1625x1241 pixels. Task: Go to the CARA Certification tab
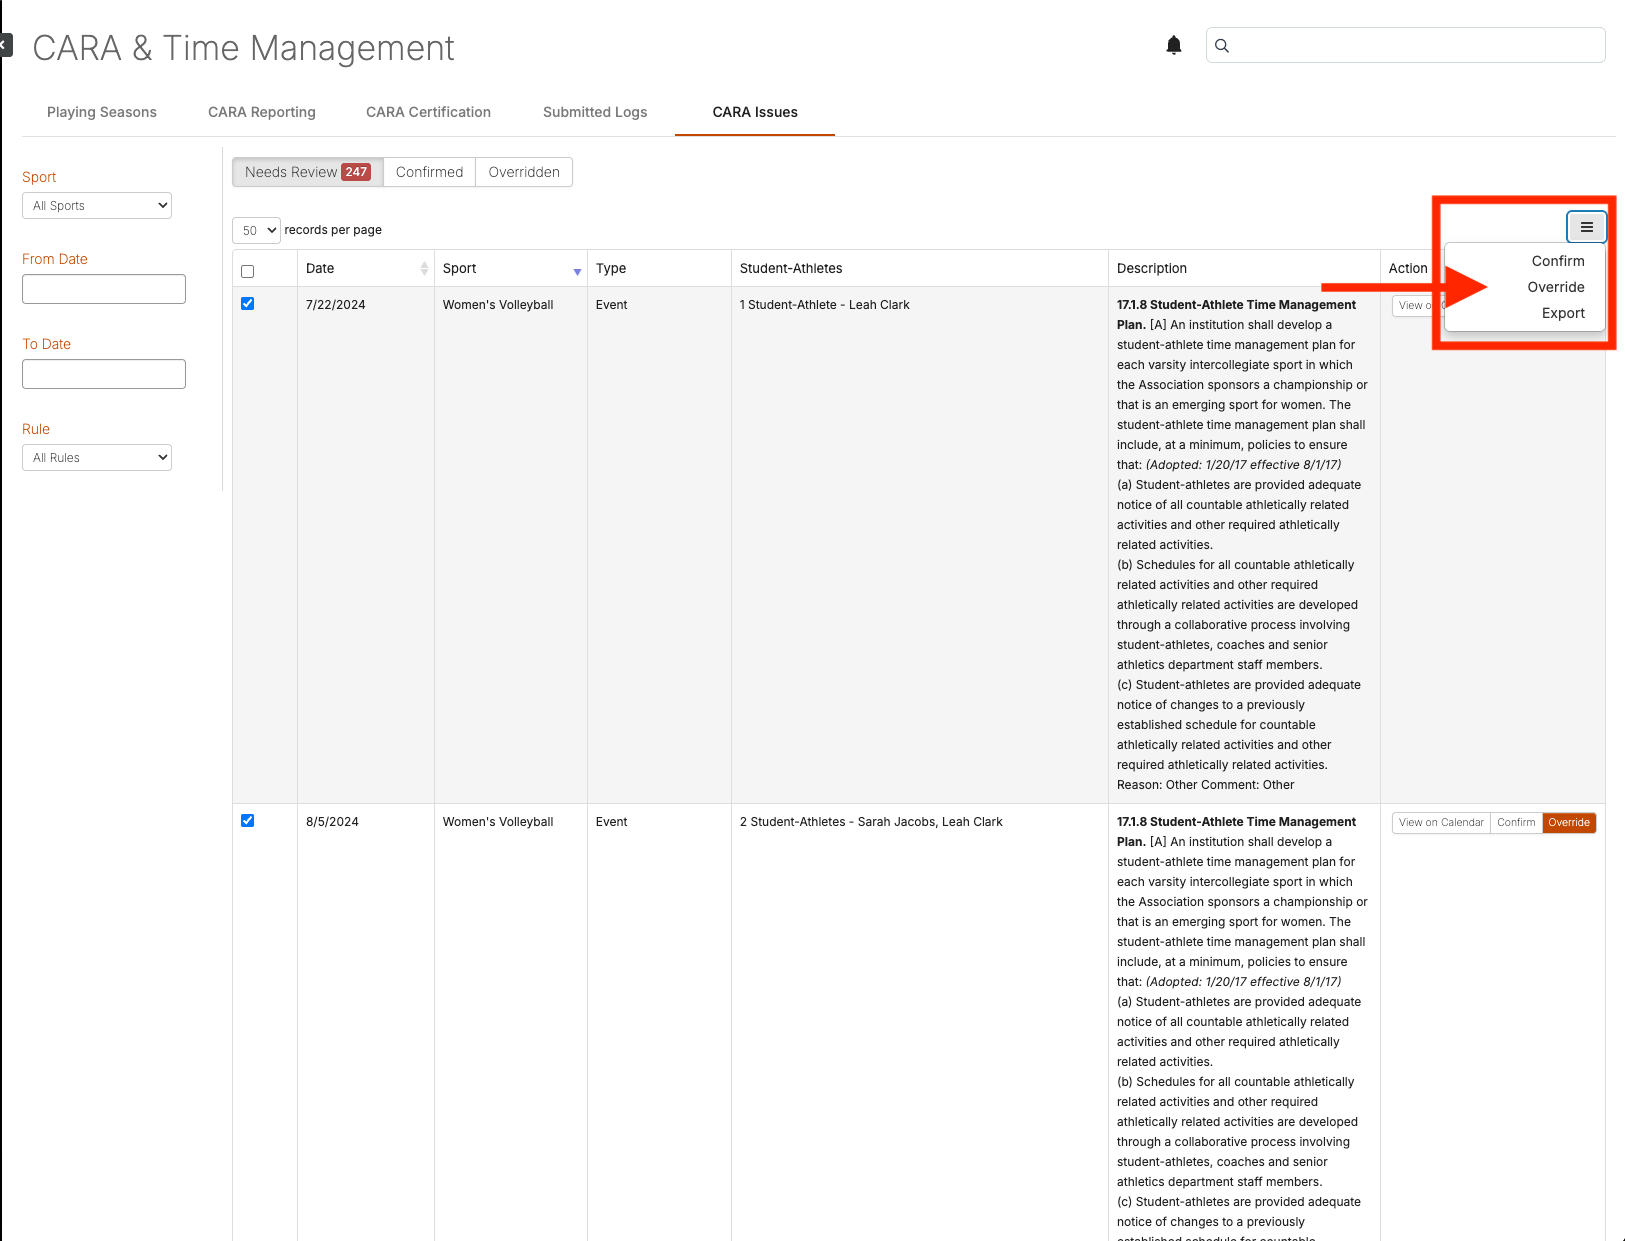[x=428, y=112]
